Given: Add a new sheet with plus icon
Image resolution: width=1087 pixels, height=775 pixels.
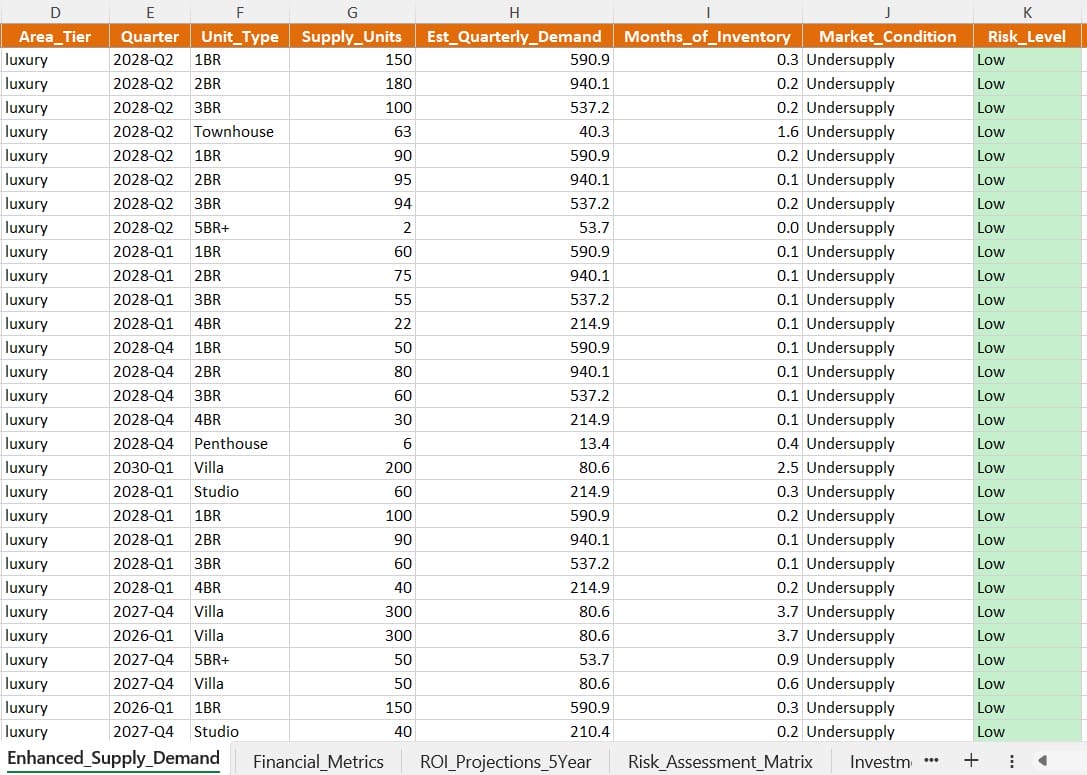Looking at the screenshot, I should click(x=970, y=760).
